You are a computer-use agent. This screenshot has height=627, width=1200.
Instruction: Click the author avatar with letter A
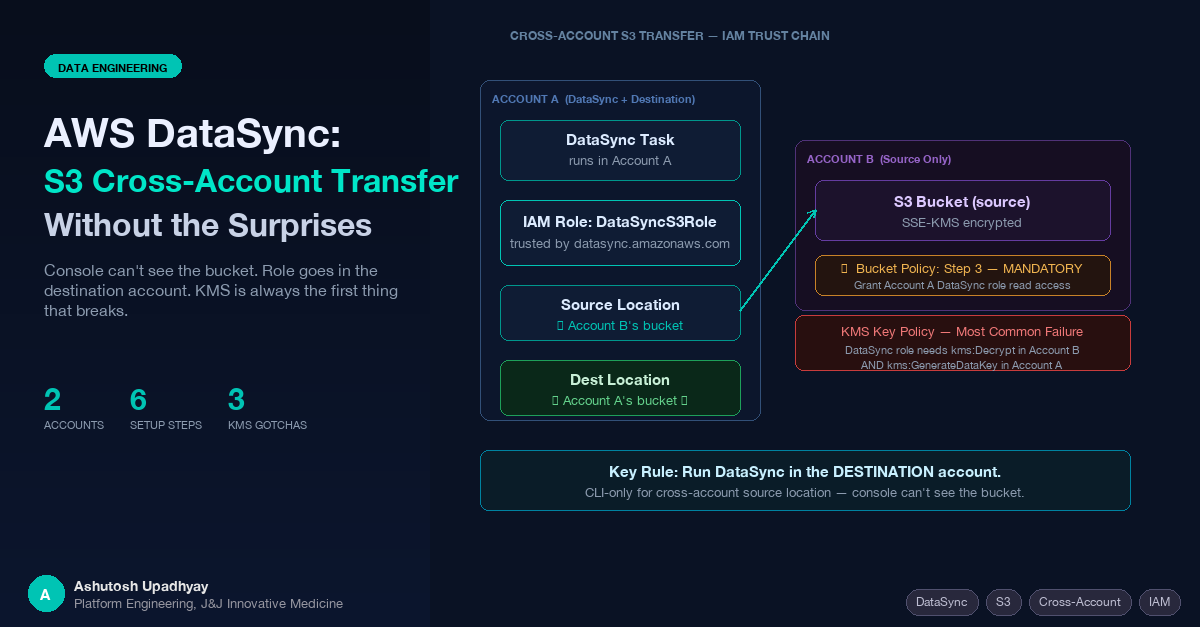(45, 594)
